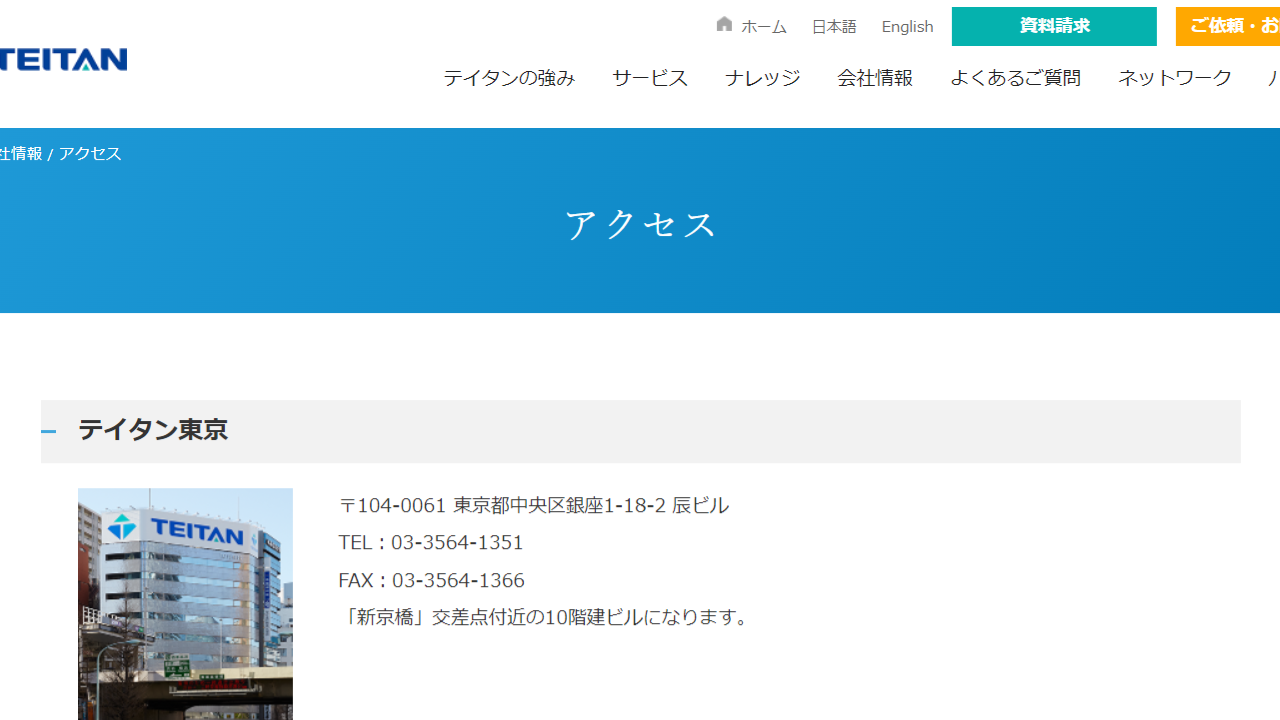Click the TEITAN company logo
This screenshot has height=720, width=1280.
pos(60,60)
